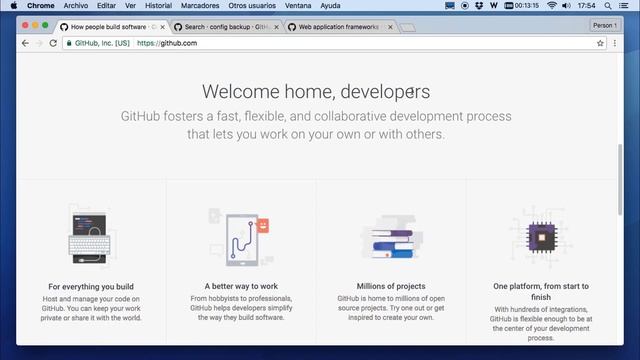Click the screen recording status icon
Viewport: 640px width, 360px height.
tap(464, 6)
